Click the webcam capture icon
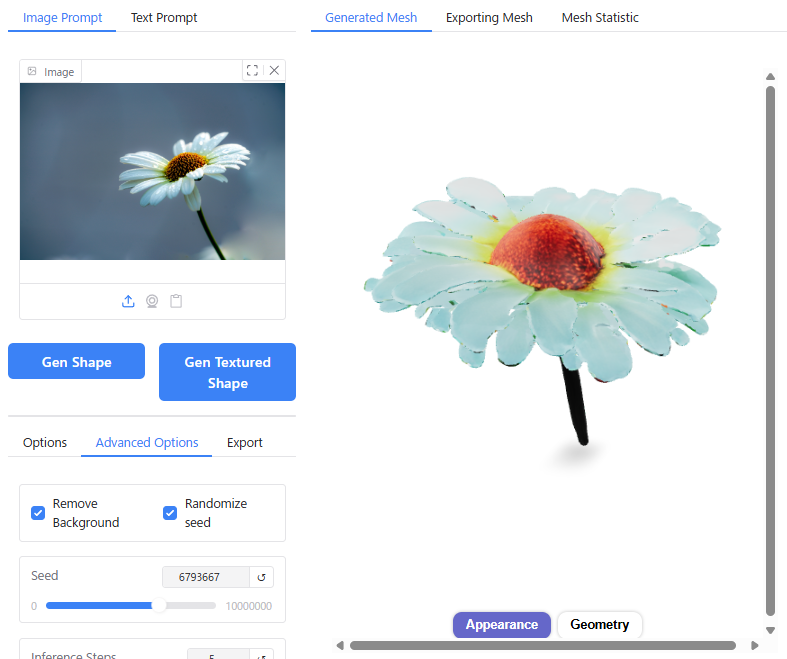787x659 pixels. tap(152, 301)
